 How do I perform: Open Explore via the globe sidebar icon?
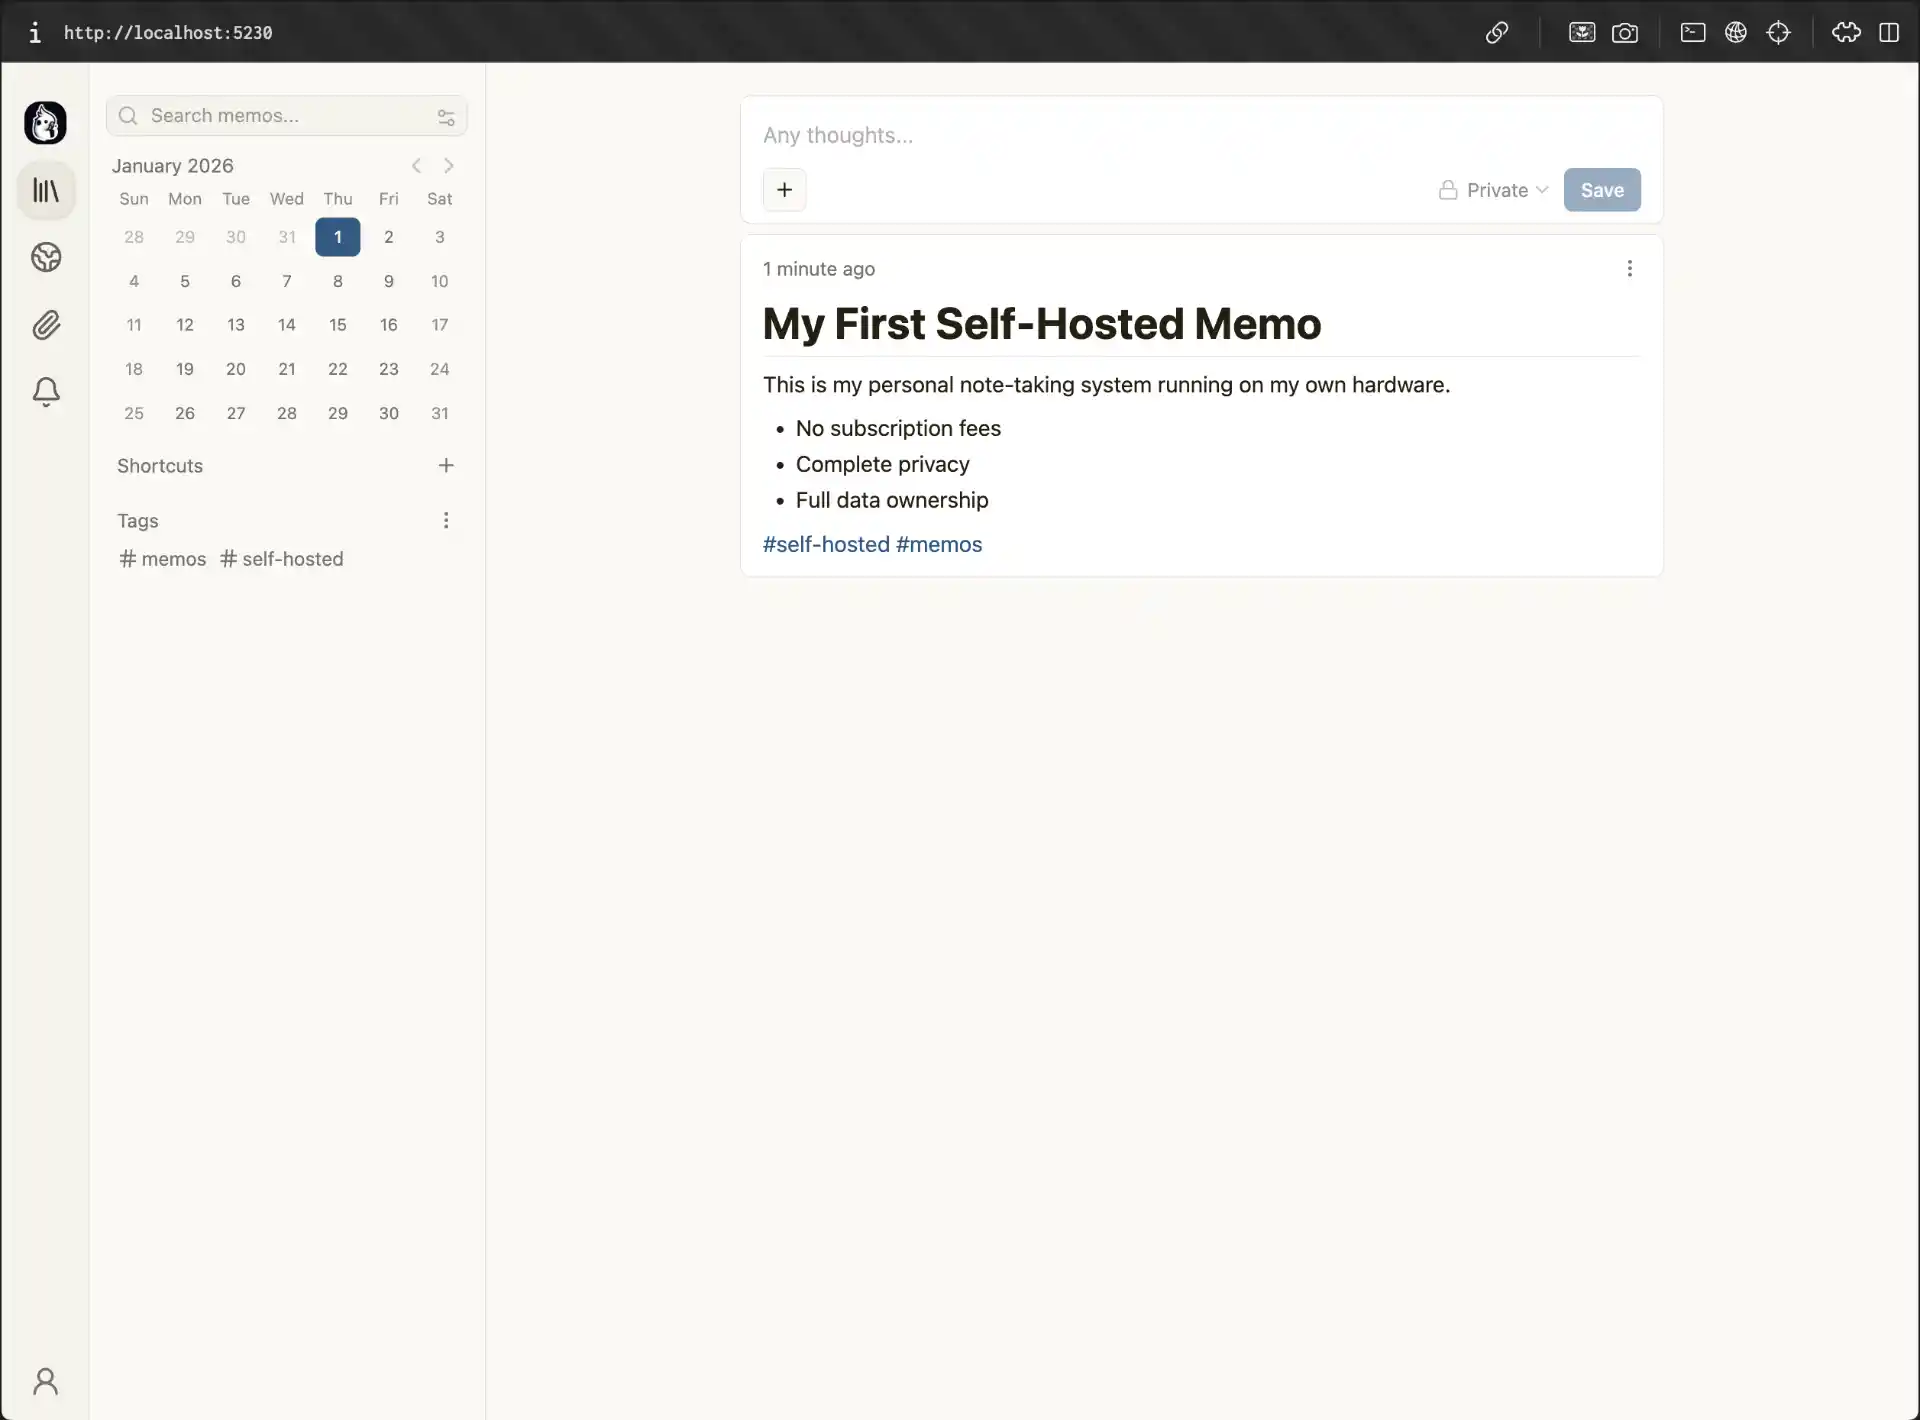[46, 257]
